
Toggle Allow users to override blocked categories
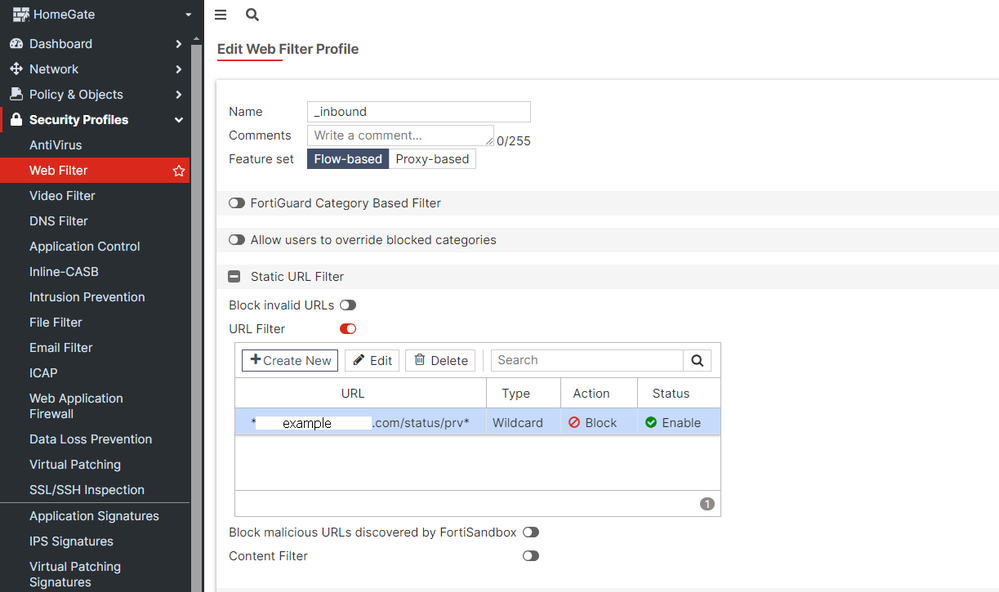237,240
